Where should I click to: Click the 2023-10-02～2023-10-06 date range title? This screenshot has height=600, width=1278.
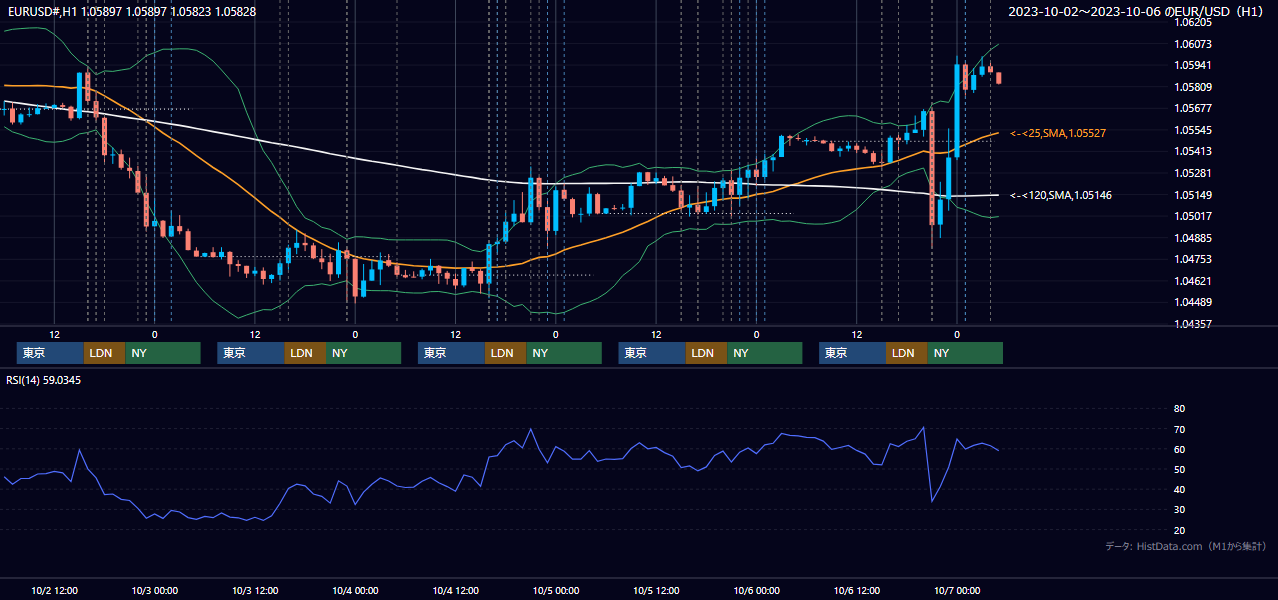(x=1137, y=11)
